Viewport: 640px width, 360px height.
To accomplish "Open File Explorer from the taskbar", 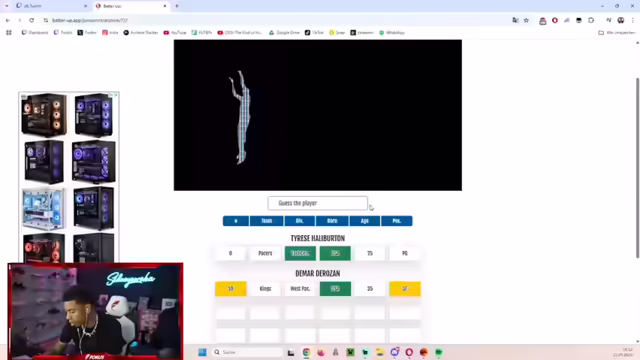I will [x=380, y=352].
